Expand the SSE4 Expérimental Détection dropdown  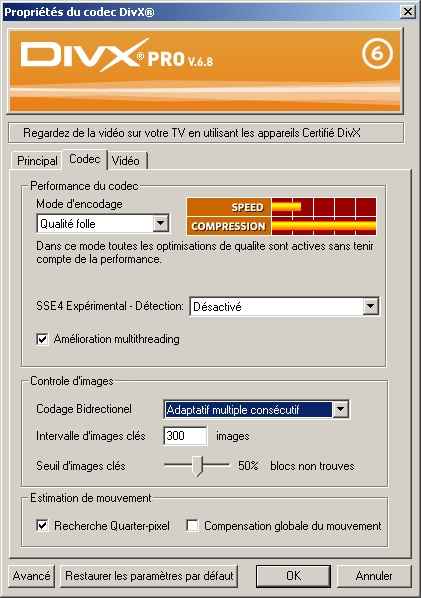pyautogui.click(x=370, y=306)
